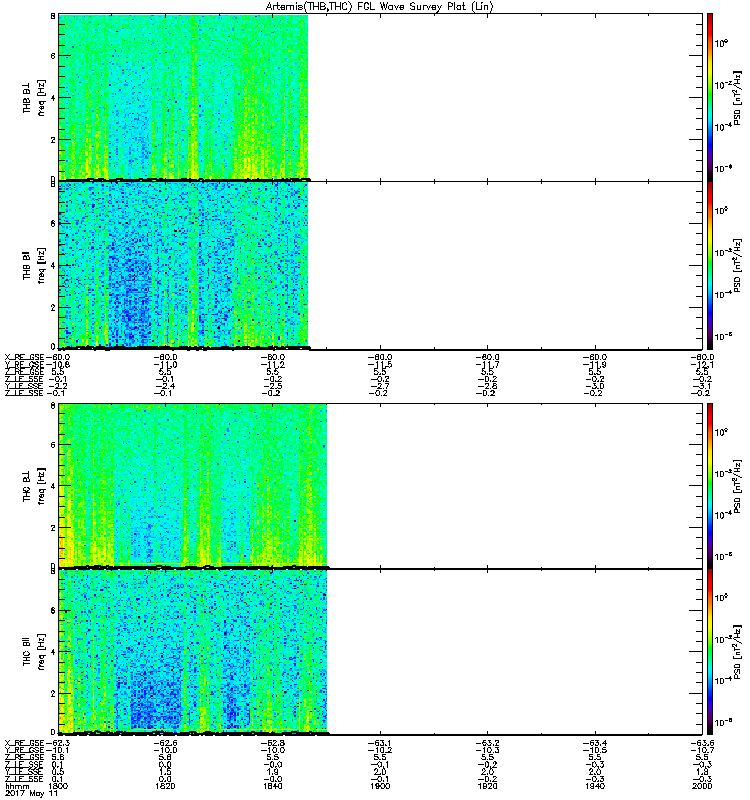Select the THB B⊥ perpendicular axis label

27,97
